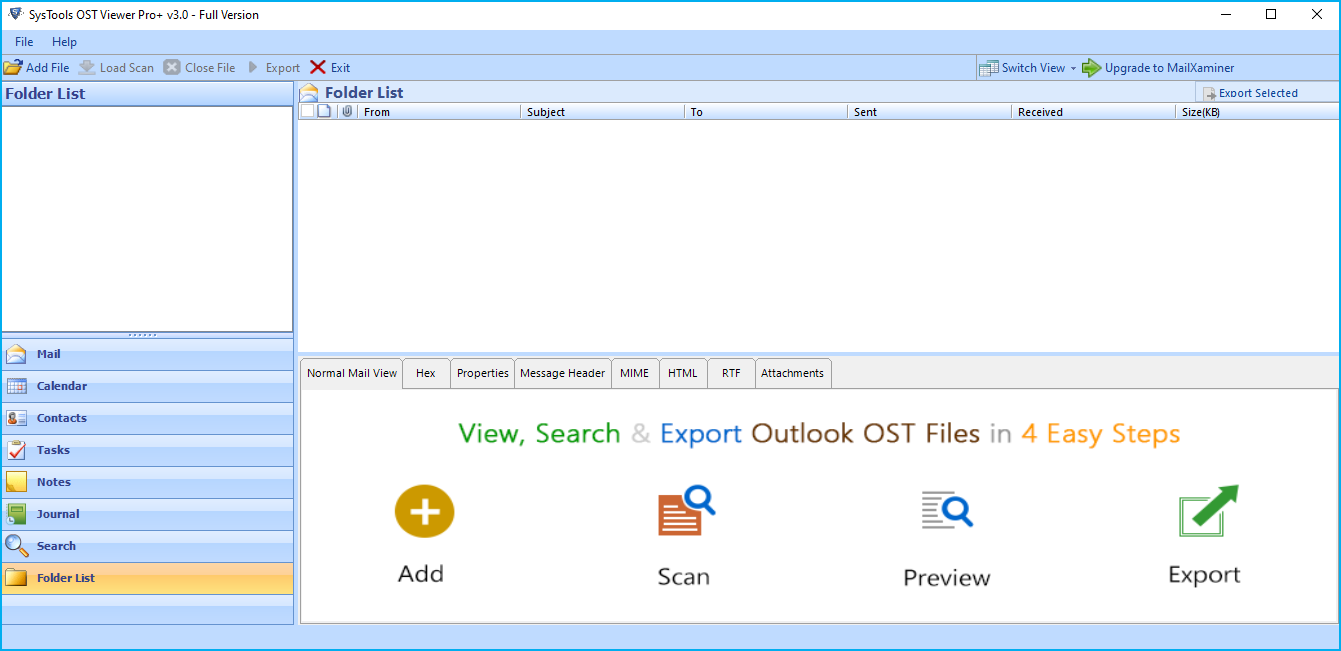Click the 'Scan' caption text
The width and height of the screenshot is (1341, 651).
pos(684,577)
